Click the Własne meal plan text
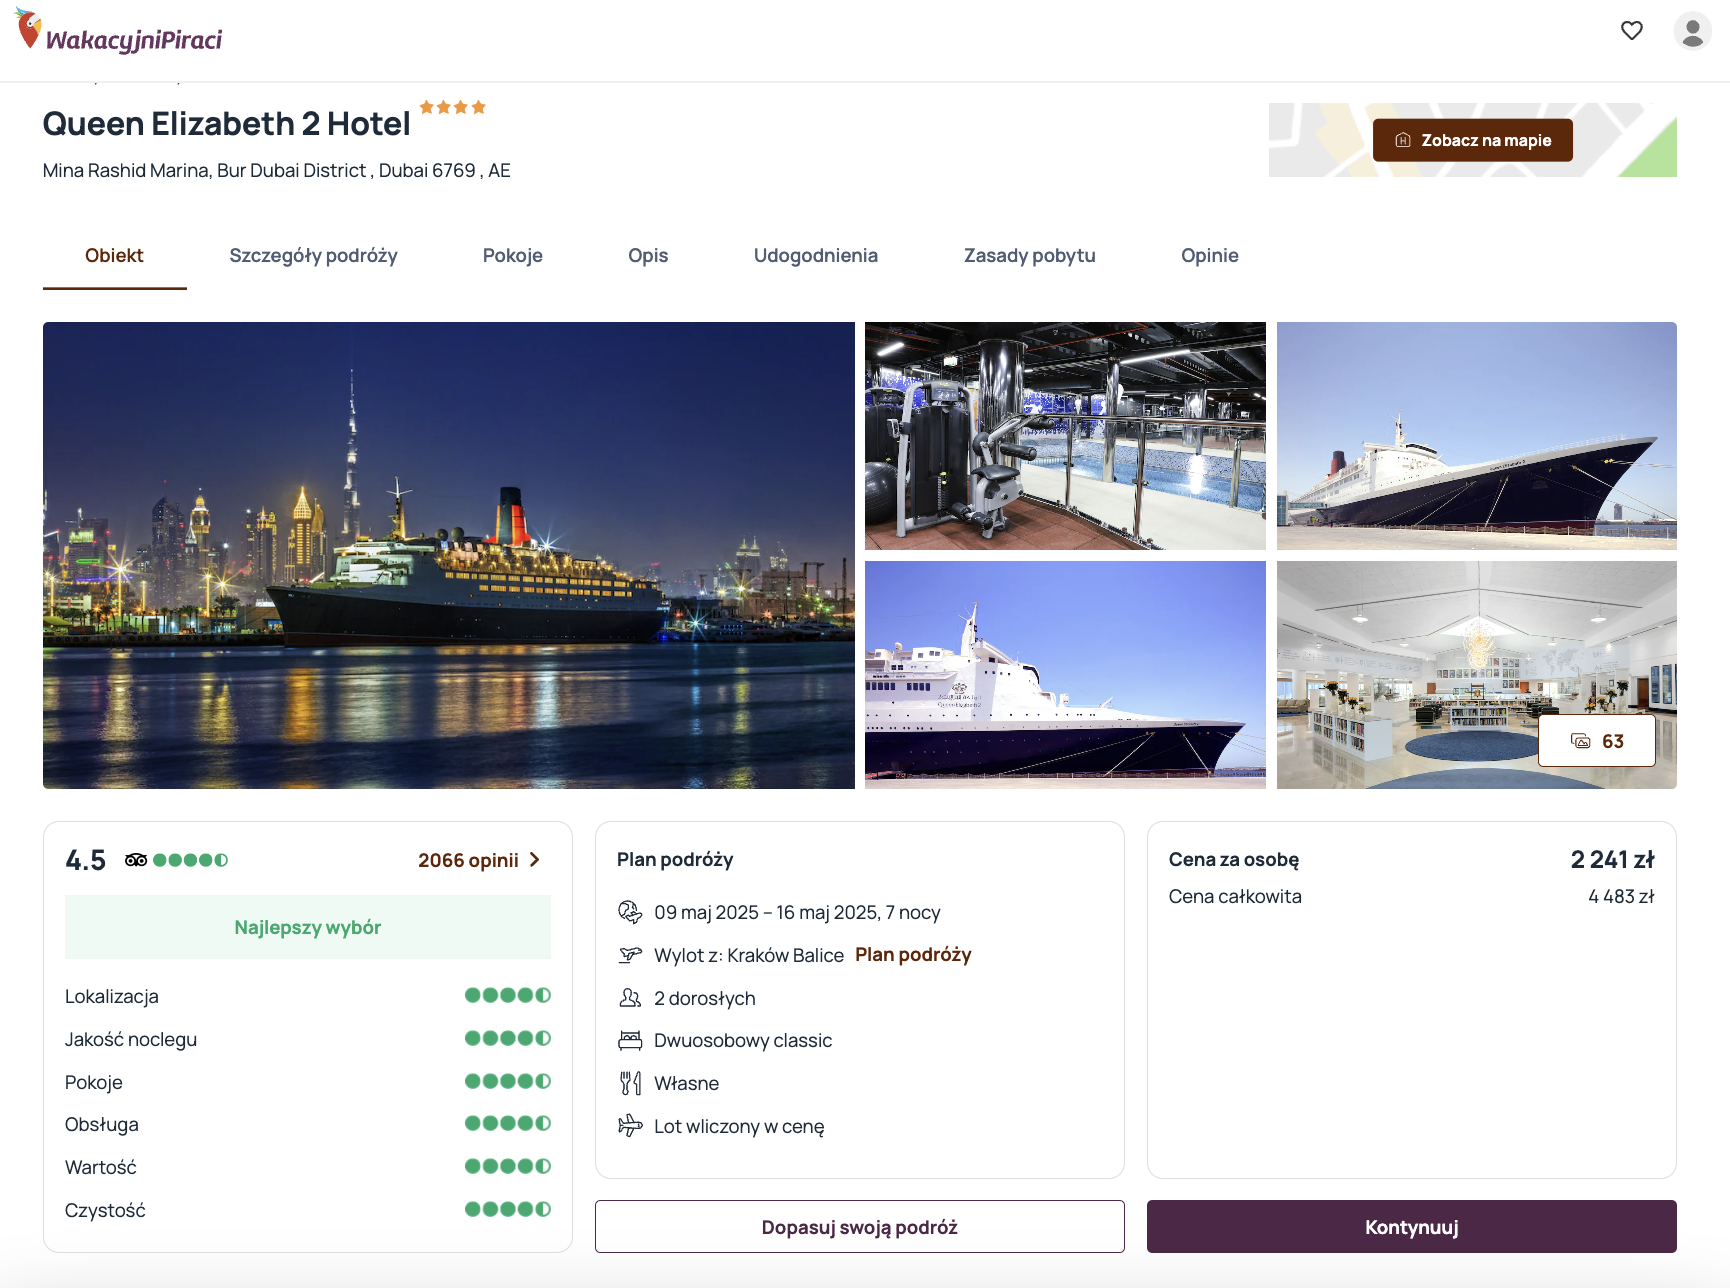 click(x=686, y=1084)
